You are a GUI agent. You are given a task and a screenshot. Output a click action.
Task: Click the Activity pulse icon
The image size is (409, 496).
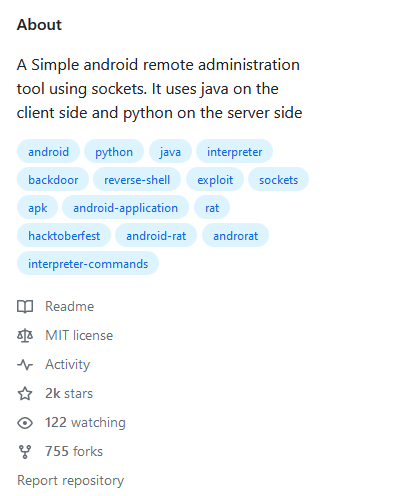point(25,364)
